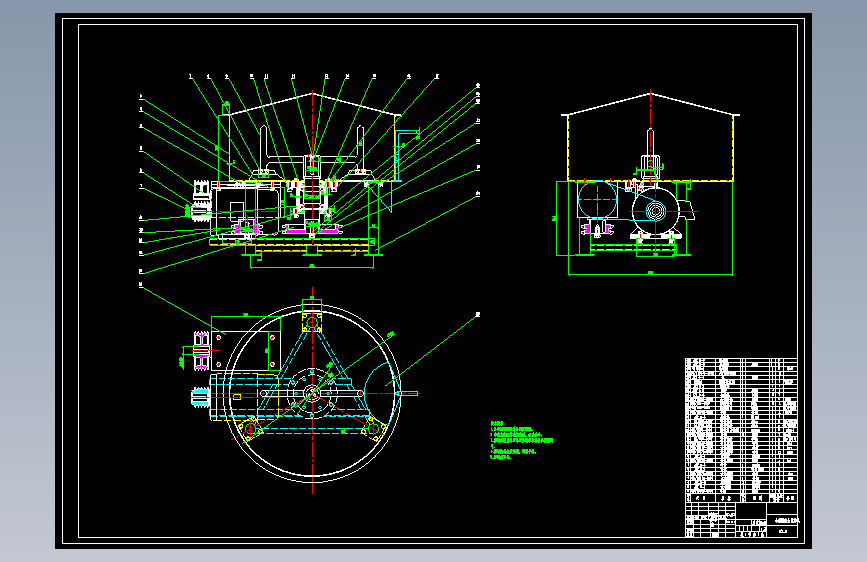Click the central hub of the plan view
The width and height of the screenshot is (867, 562).
click(x=312, y=393)
